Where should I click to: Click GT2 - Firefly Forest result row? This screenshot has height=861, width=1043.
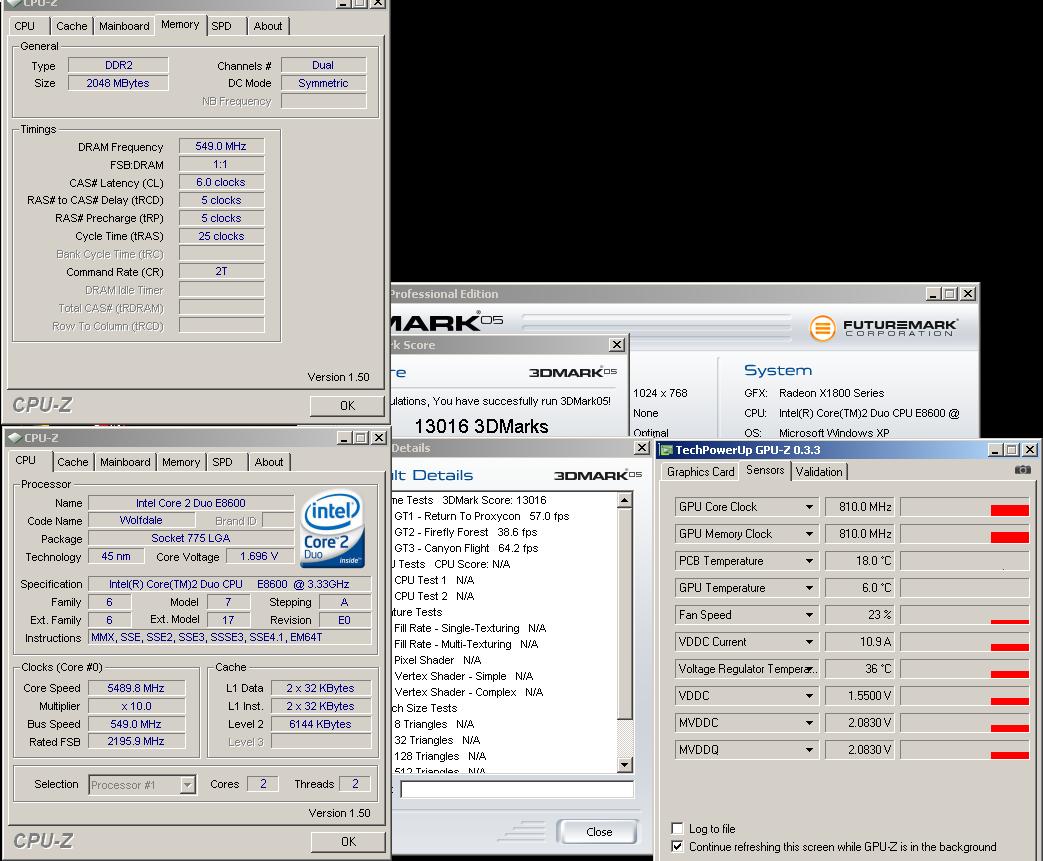[466, 532]
